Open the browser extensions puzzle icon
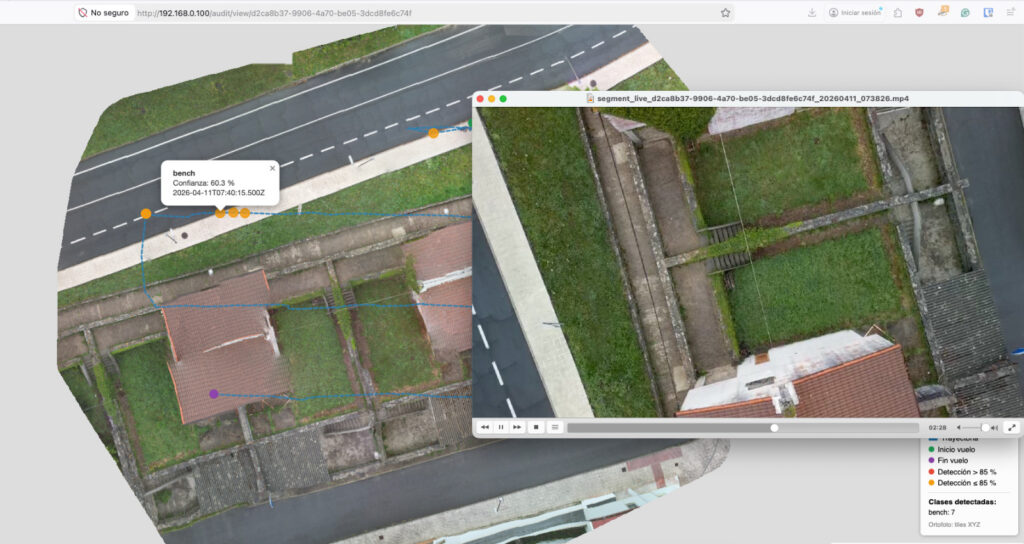The width and height of the screenshot is (1024, 544). [898, 13]
